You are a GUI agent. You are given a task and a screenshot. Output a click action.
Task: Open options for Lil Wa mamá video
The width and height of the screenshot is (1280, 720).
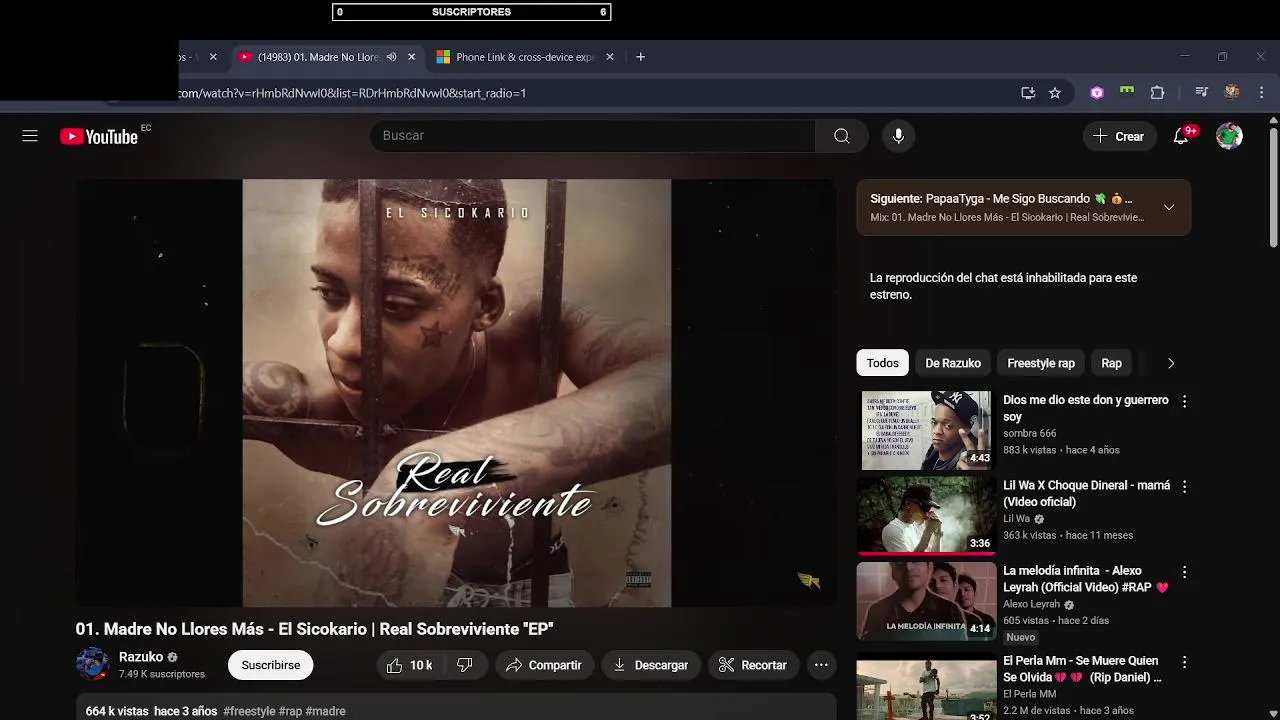click(x=1184, y=487)
